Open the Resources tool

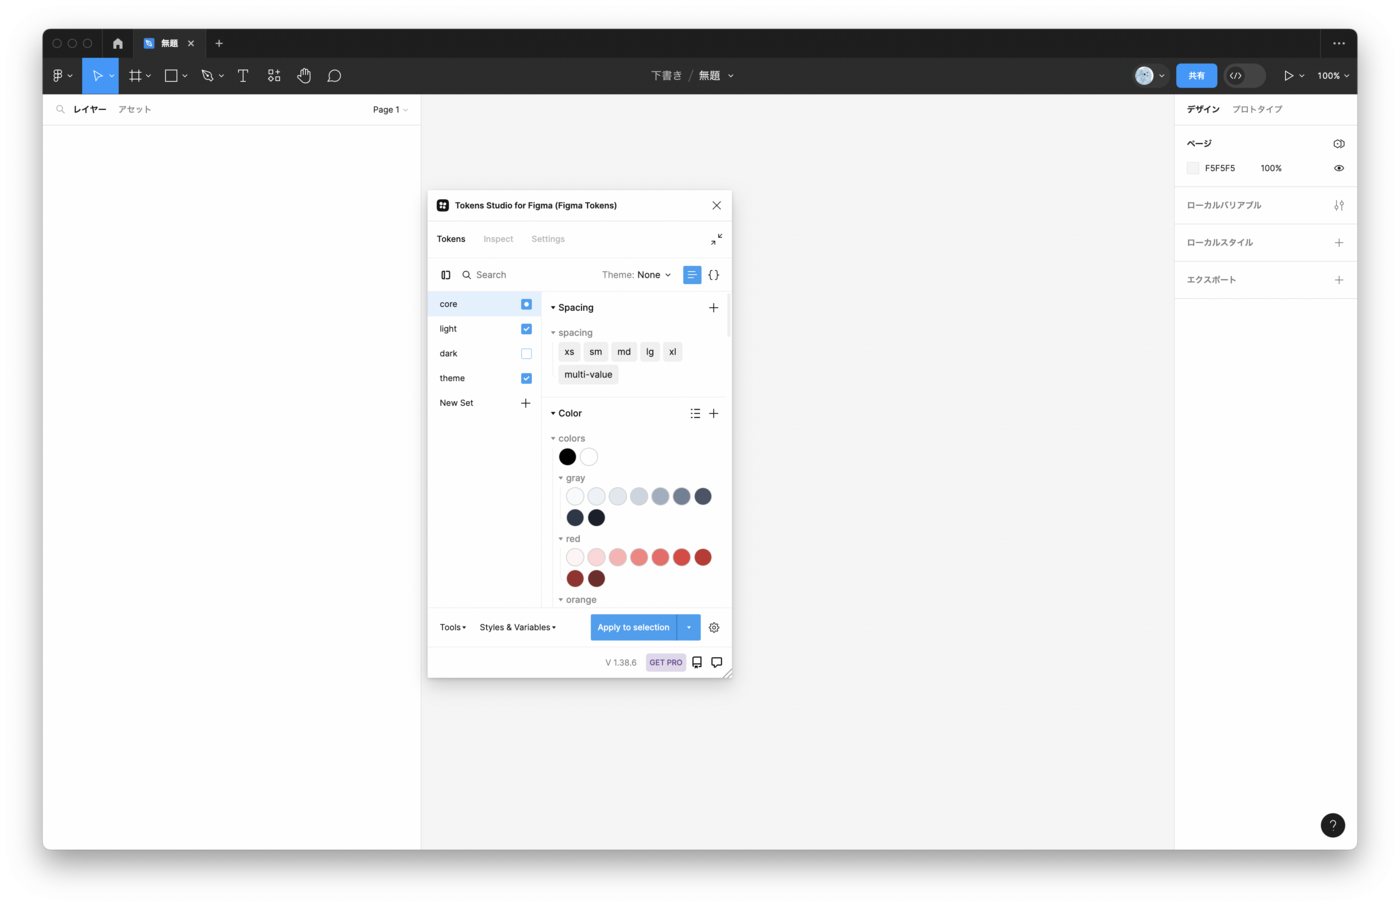274,76
